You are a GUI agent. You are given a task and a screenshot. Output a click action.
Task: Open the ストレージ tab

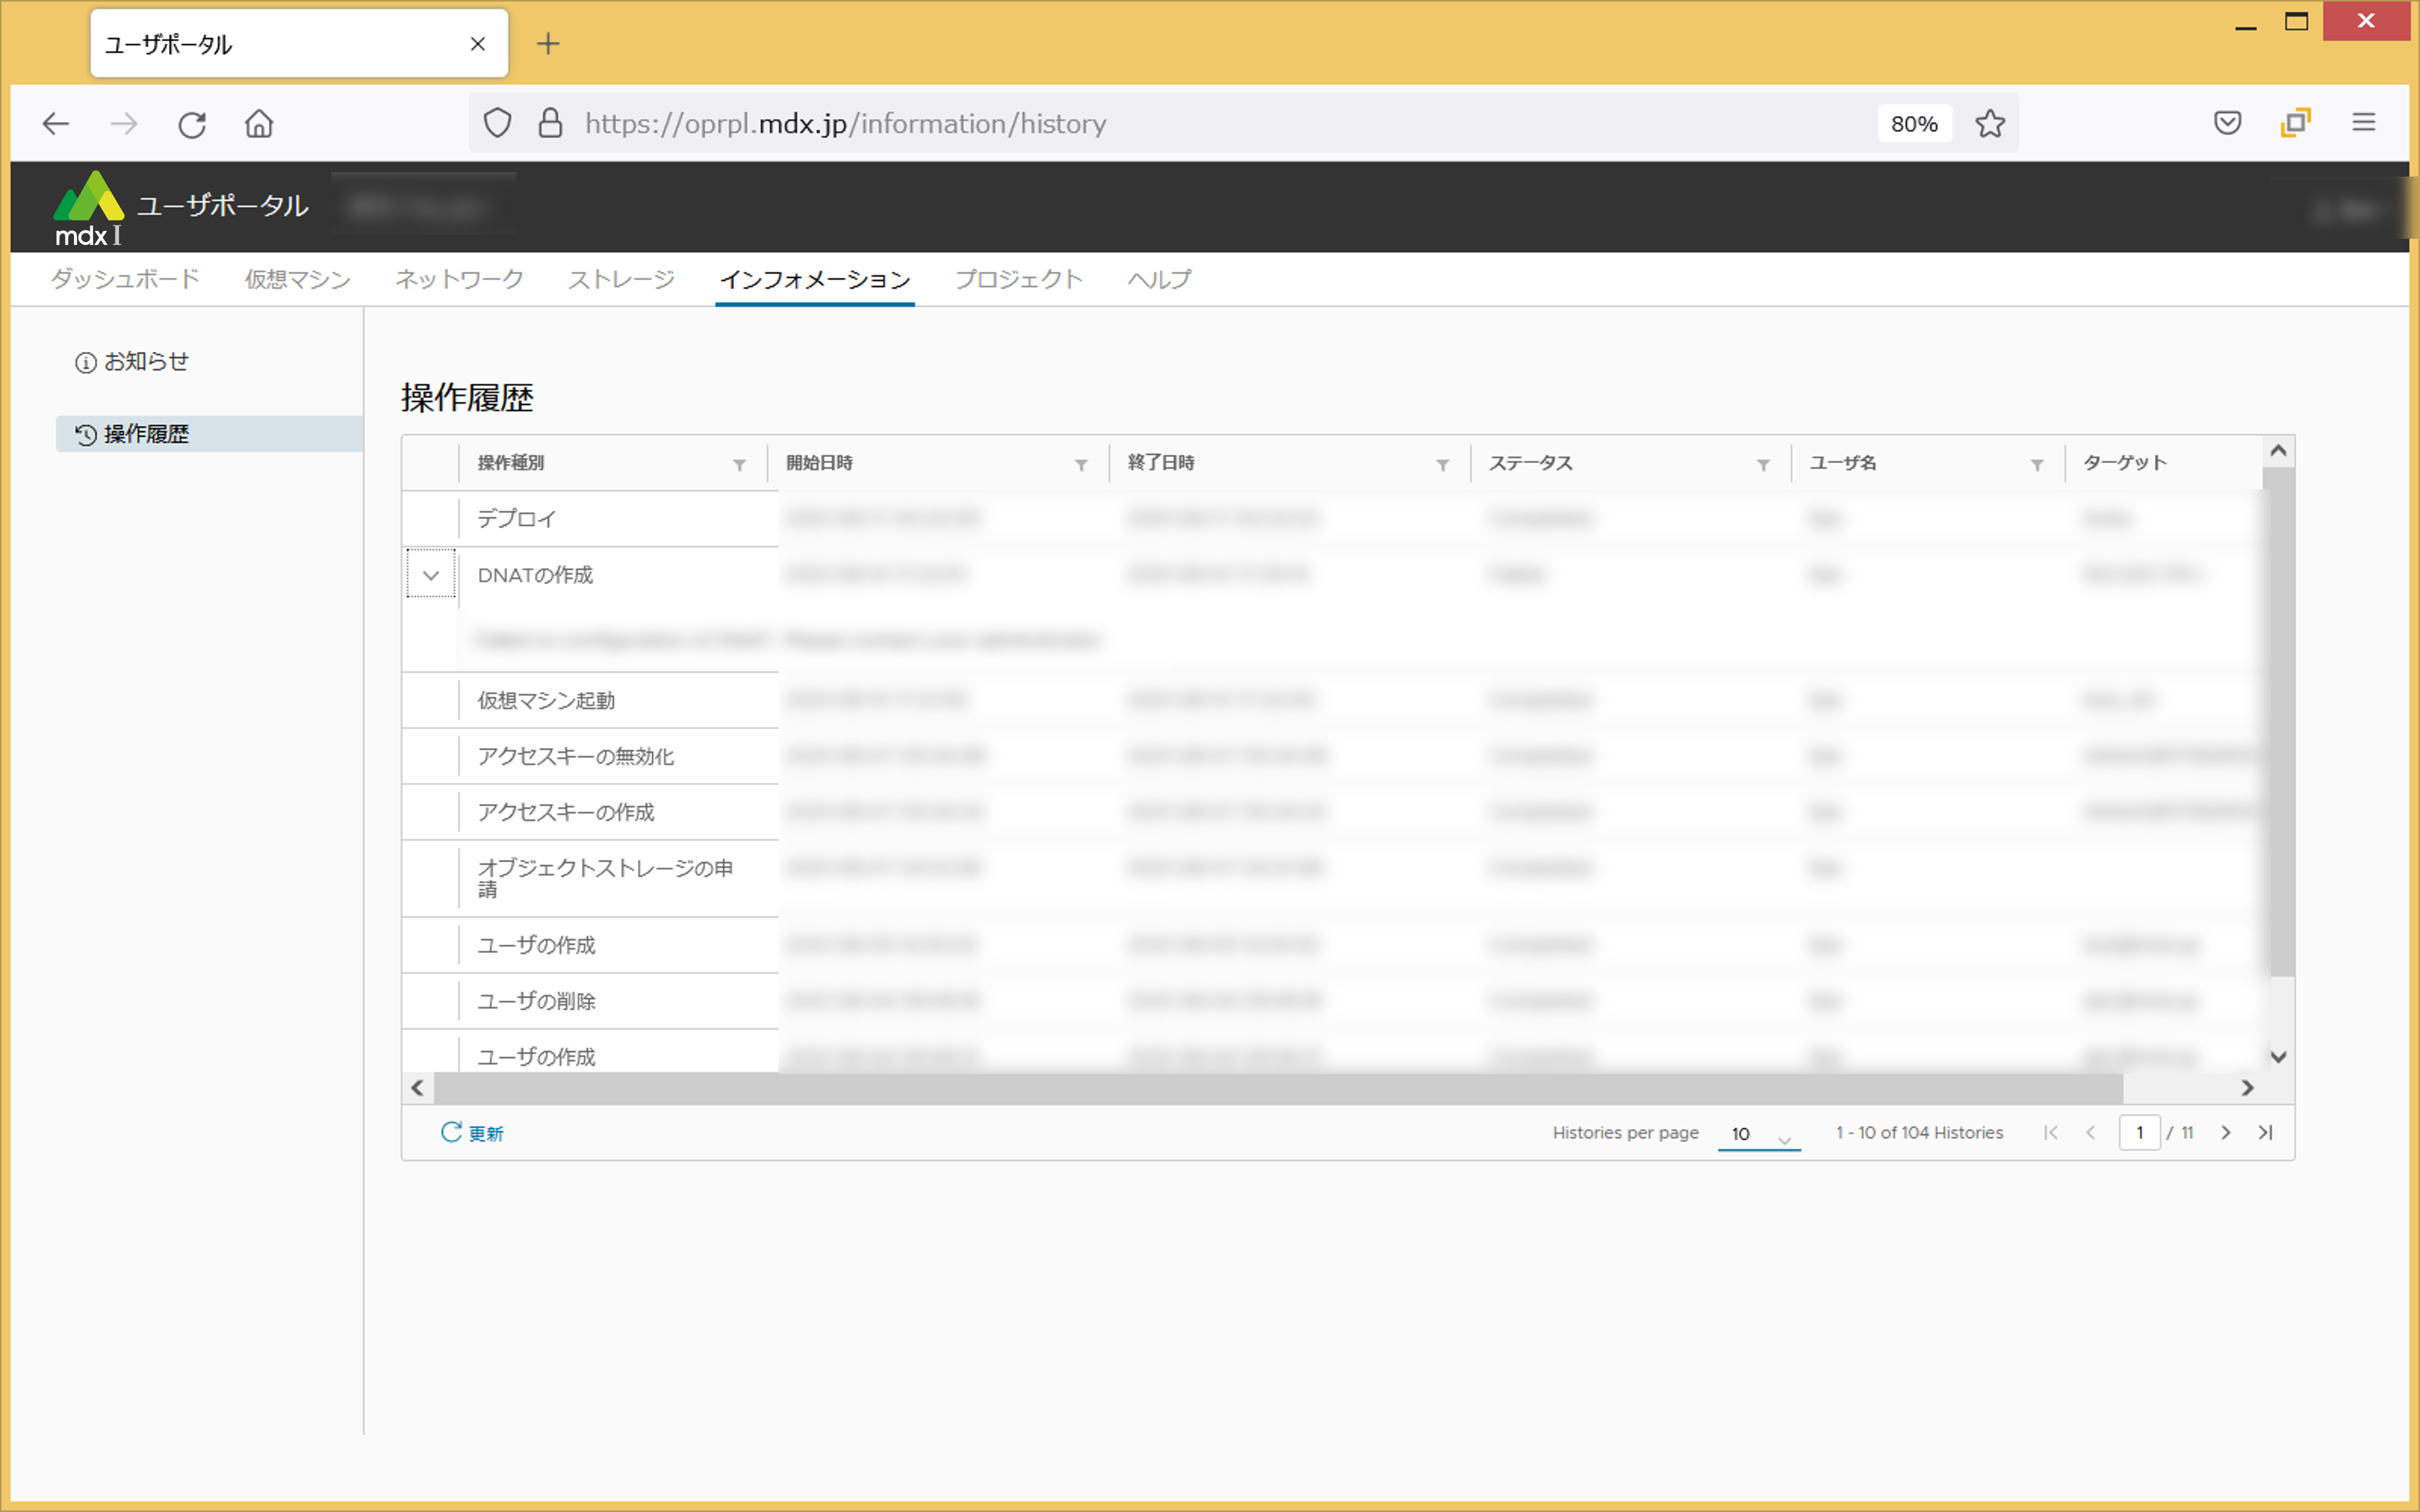(x=621, y=279)
